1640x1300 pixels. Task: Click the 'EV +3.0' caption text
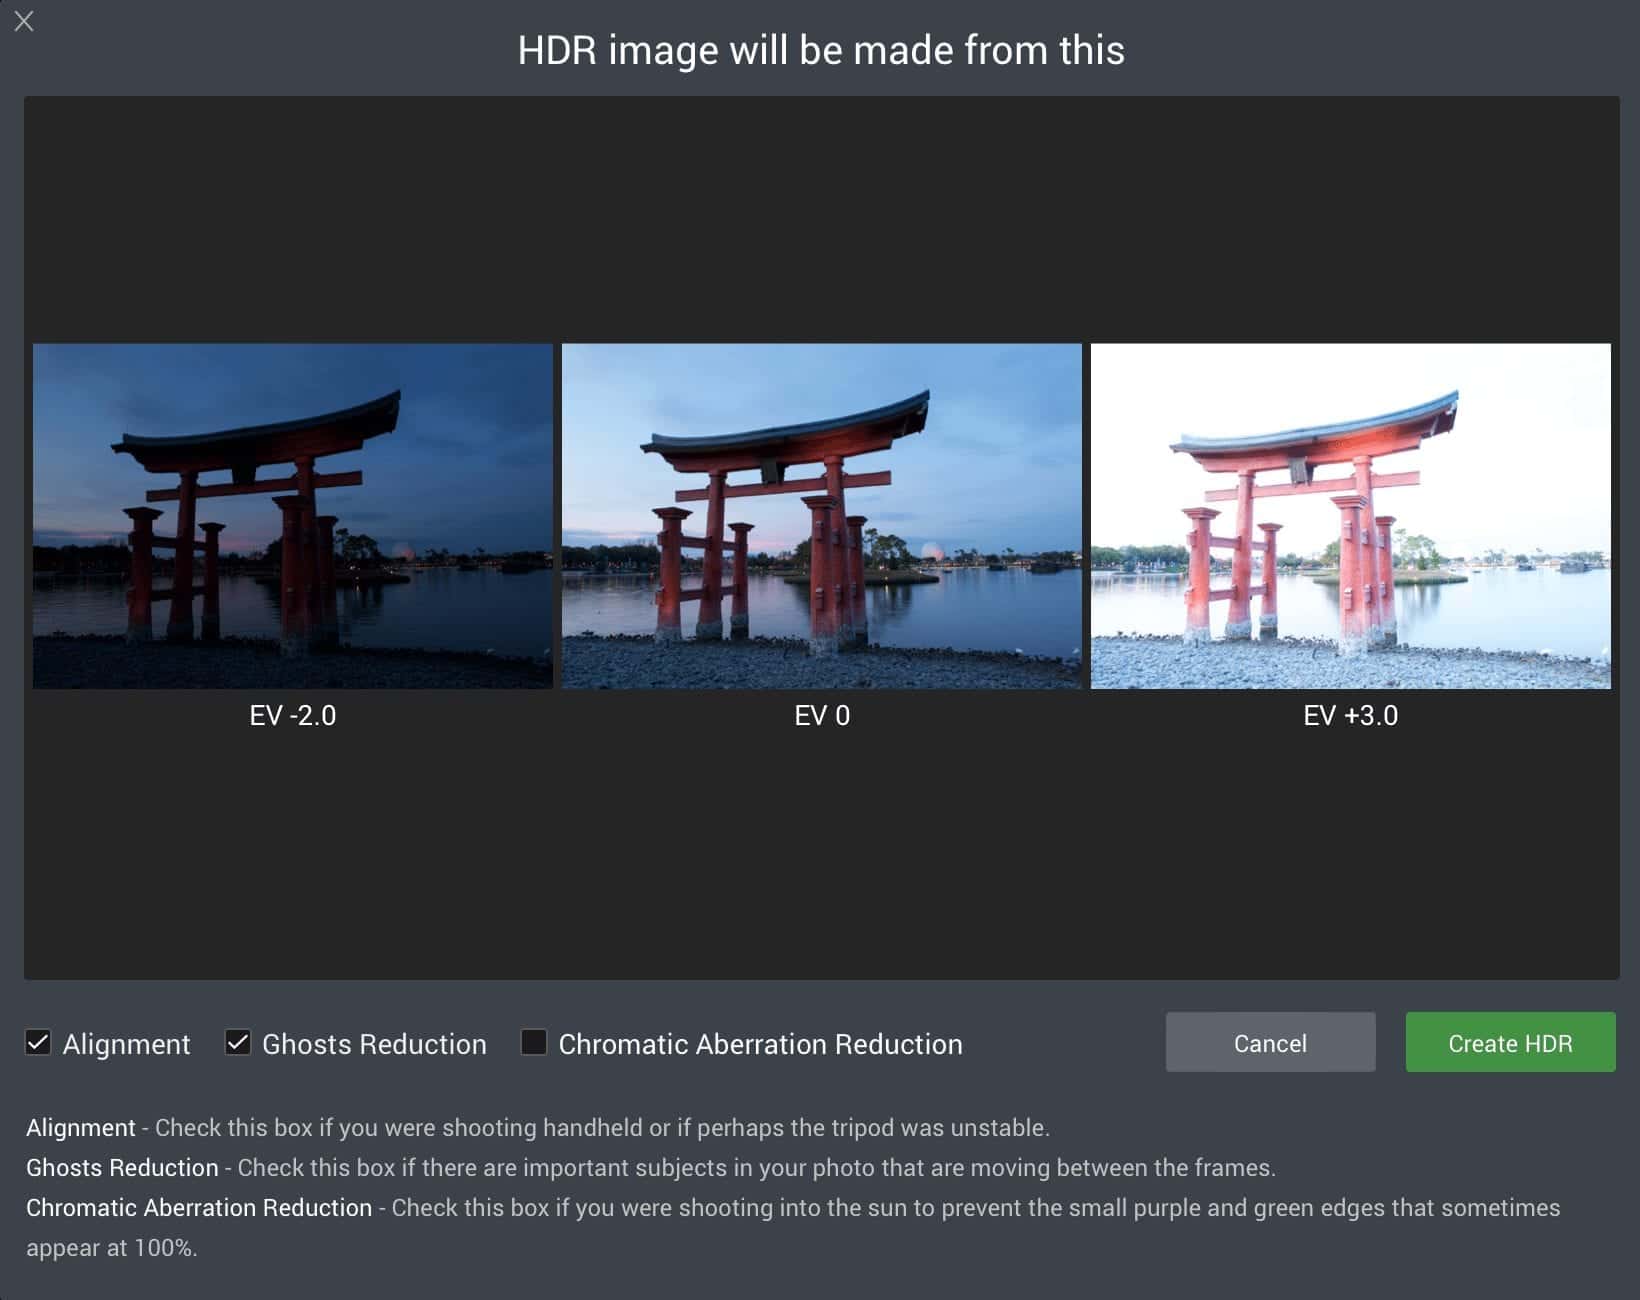pyautogui.click(x=1351, y=716)
